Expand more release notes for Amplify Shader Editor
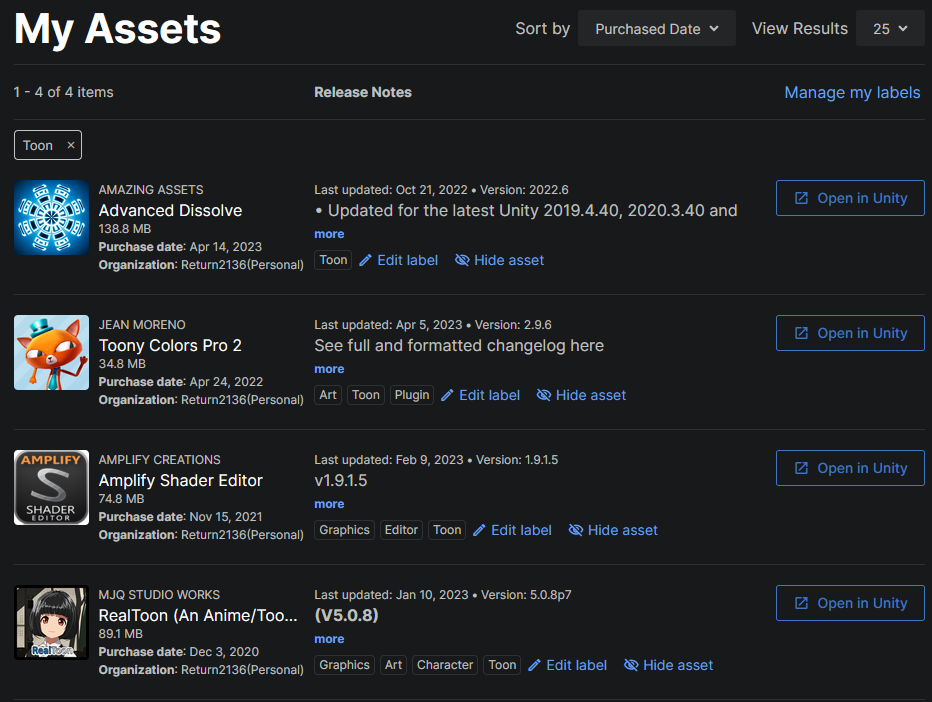Screen dimensions: 932x702 [329, 504]
